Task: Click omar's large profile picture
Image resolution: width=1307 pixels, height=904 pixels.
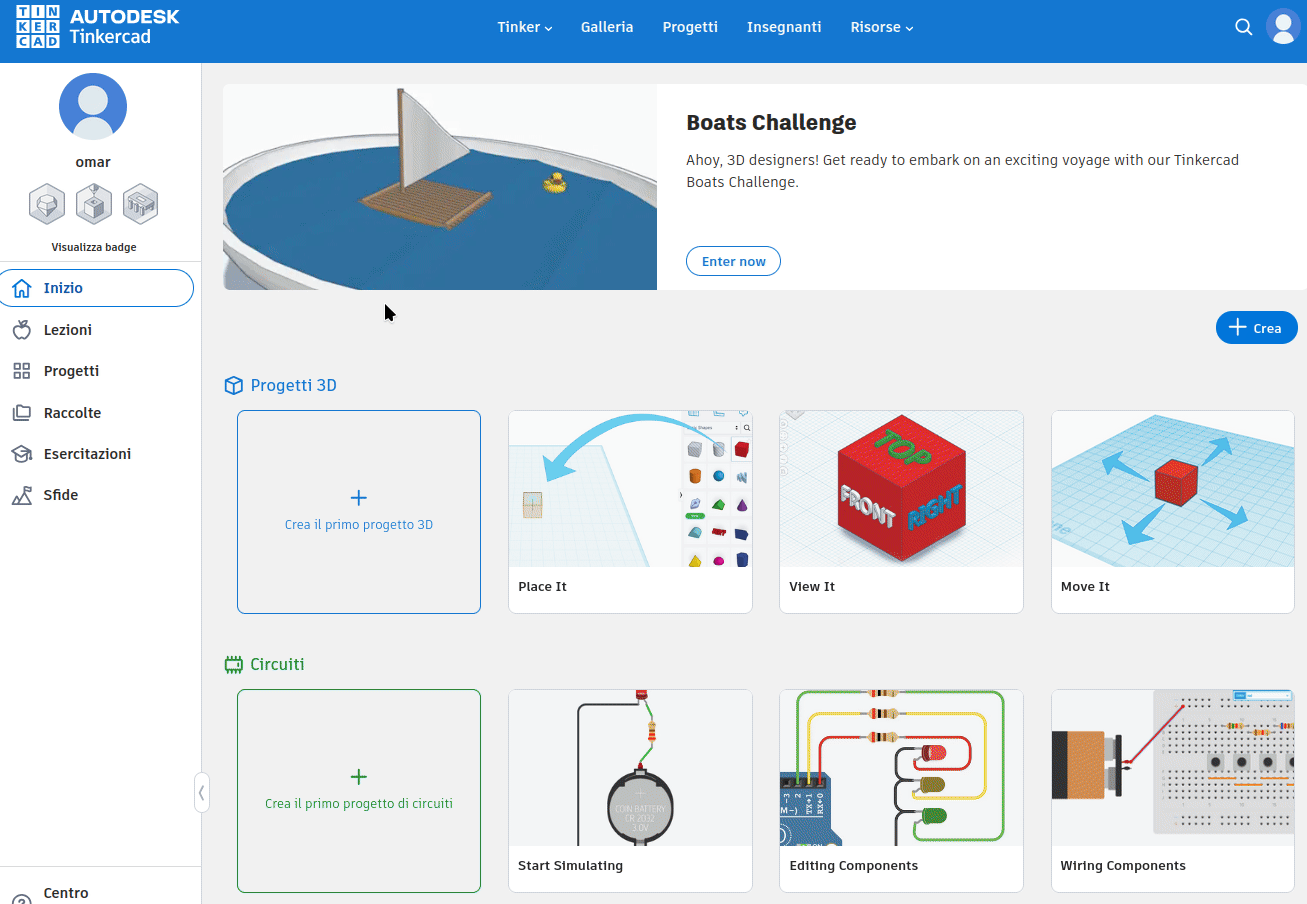Action: coord(93,106)
